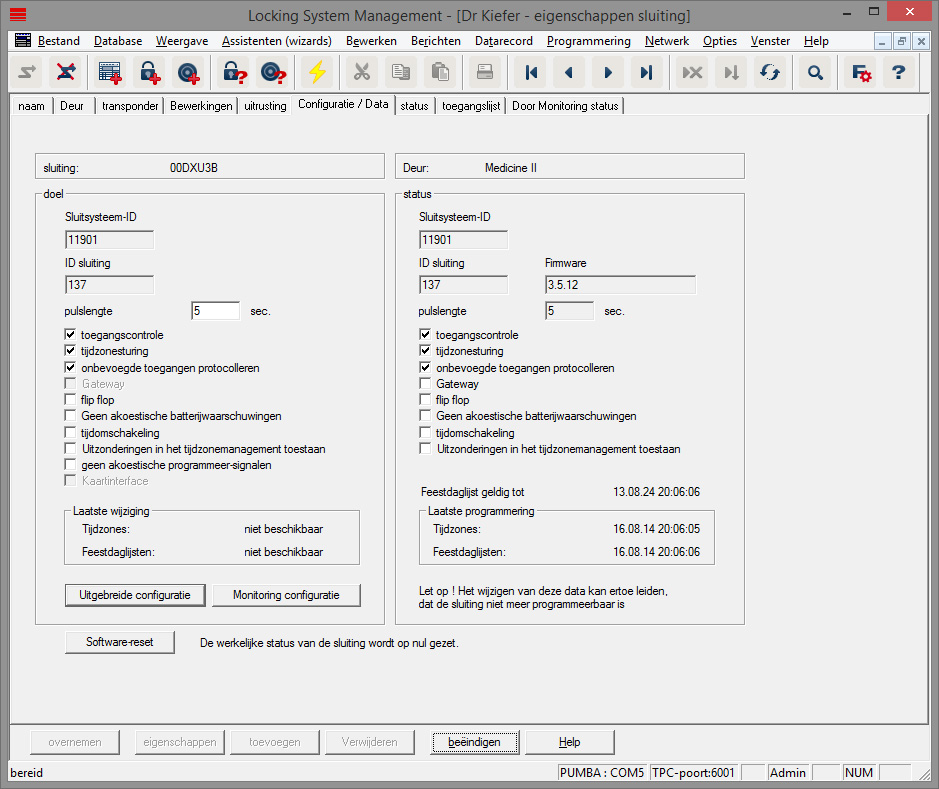Open the Database menu

pos(117,41)
